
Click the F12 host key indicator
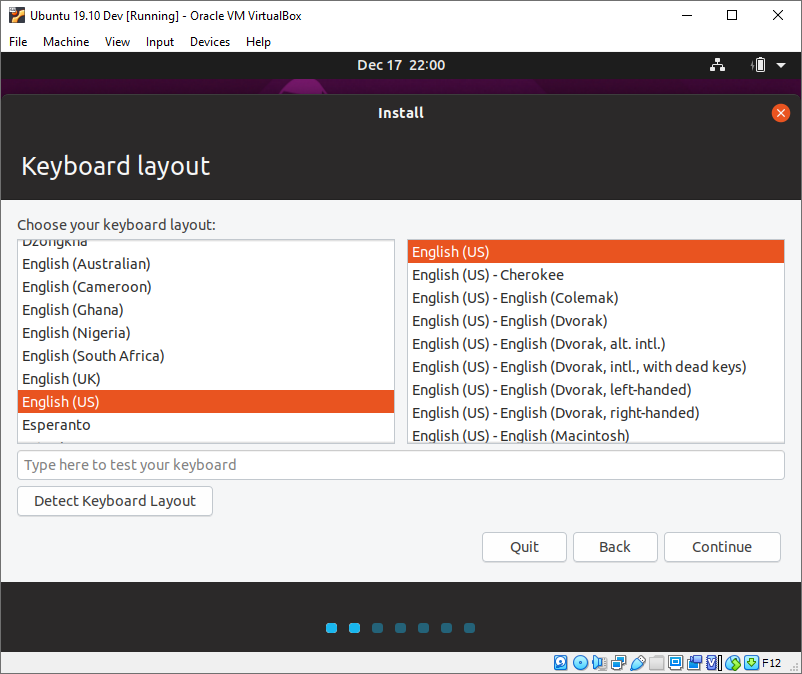(x=772, y=663)
